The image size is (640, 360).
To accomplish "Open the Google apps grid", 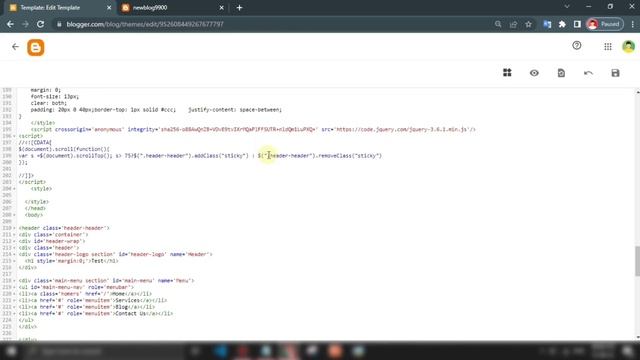I will [608, 47].
